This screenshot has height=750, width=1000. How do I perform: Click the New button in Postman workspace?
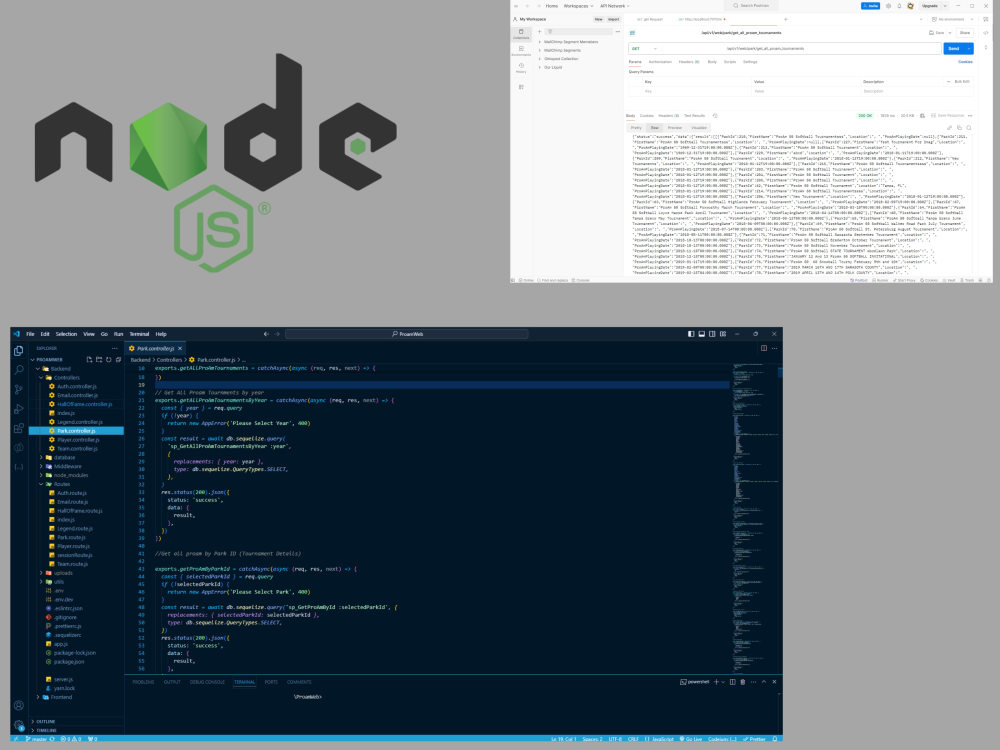(x=598, y=19)
